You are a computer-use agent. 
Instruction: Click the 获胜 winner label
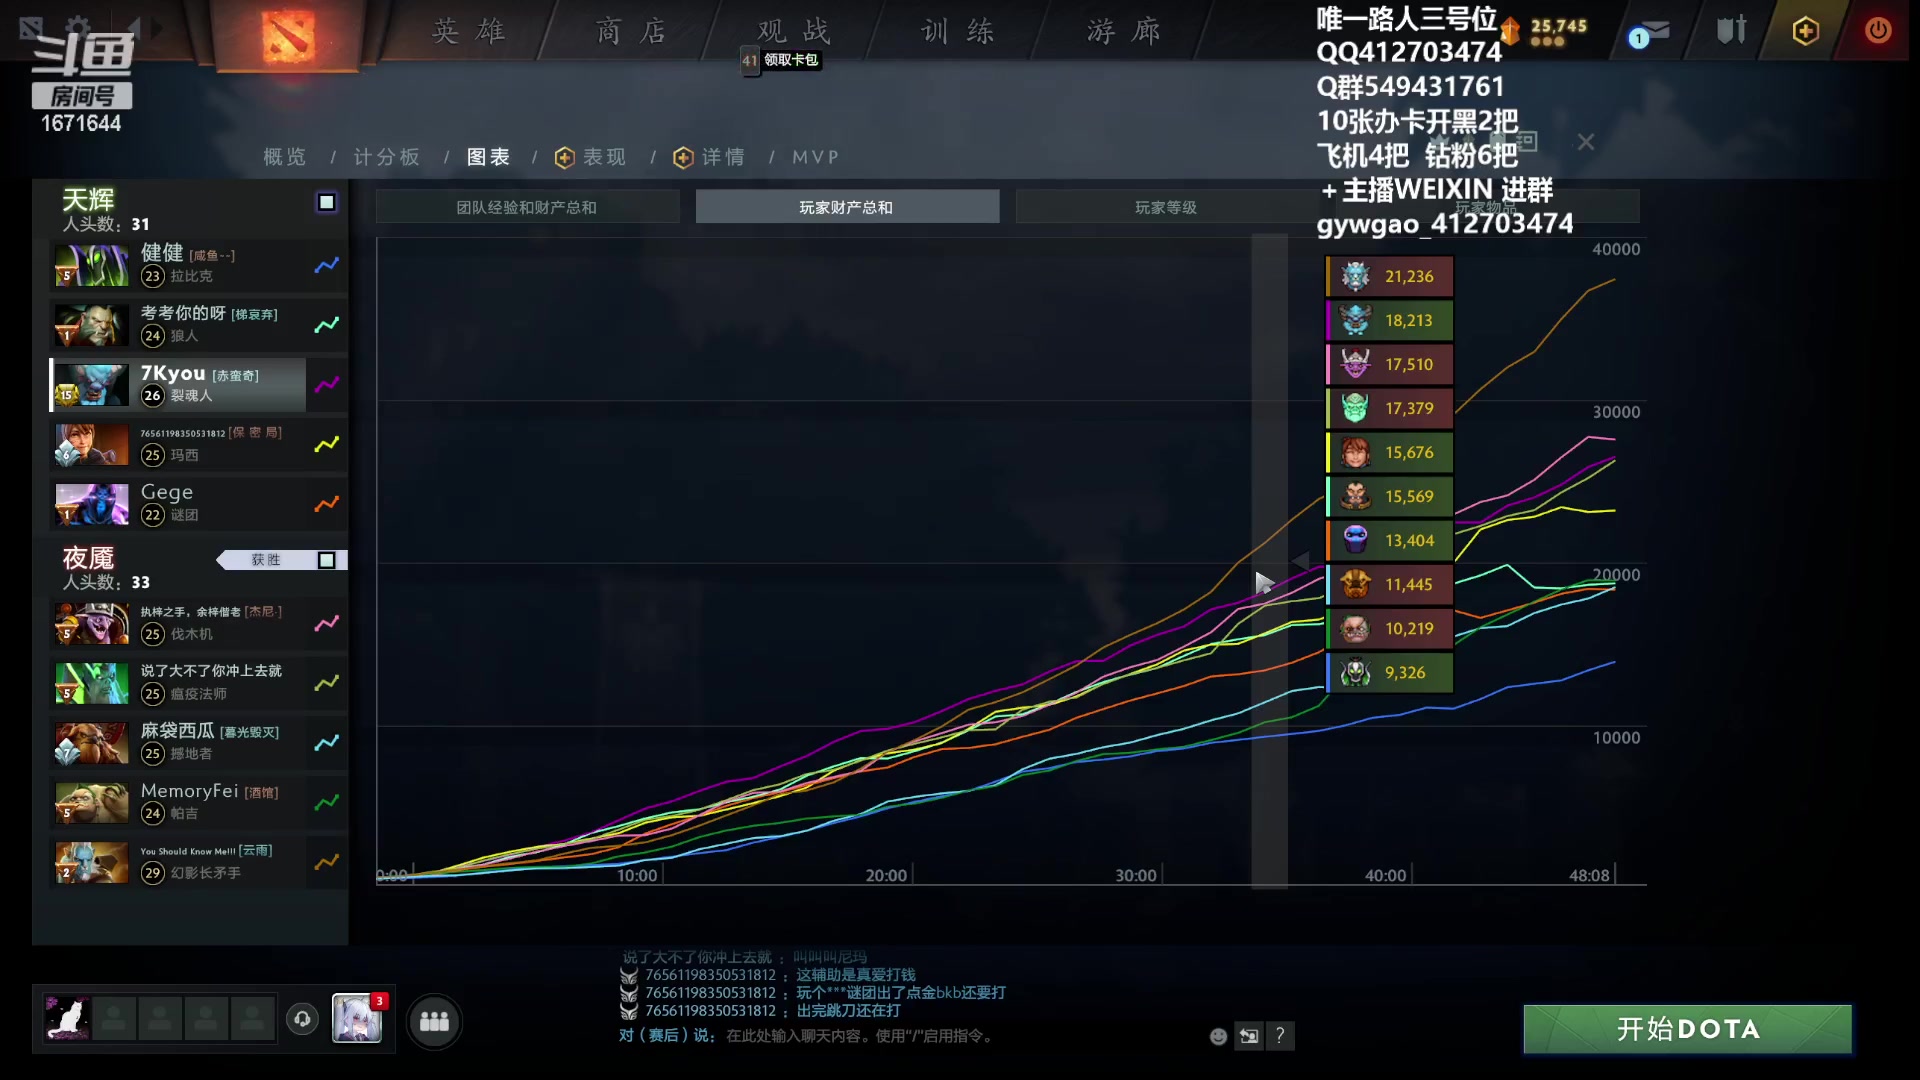tap(266, 560)
